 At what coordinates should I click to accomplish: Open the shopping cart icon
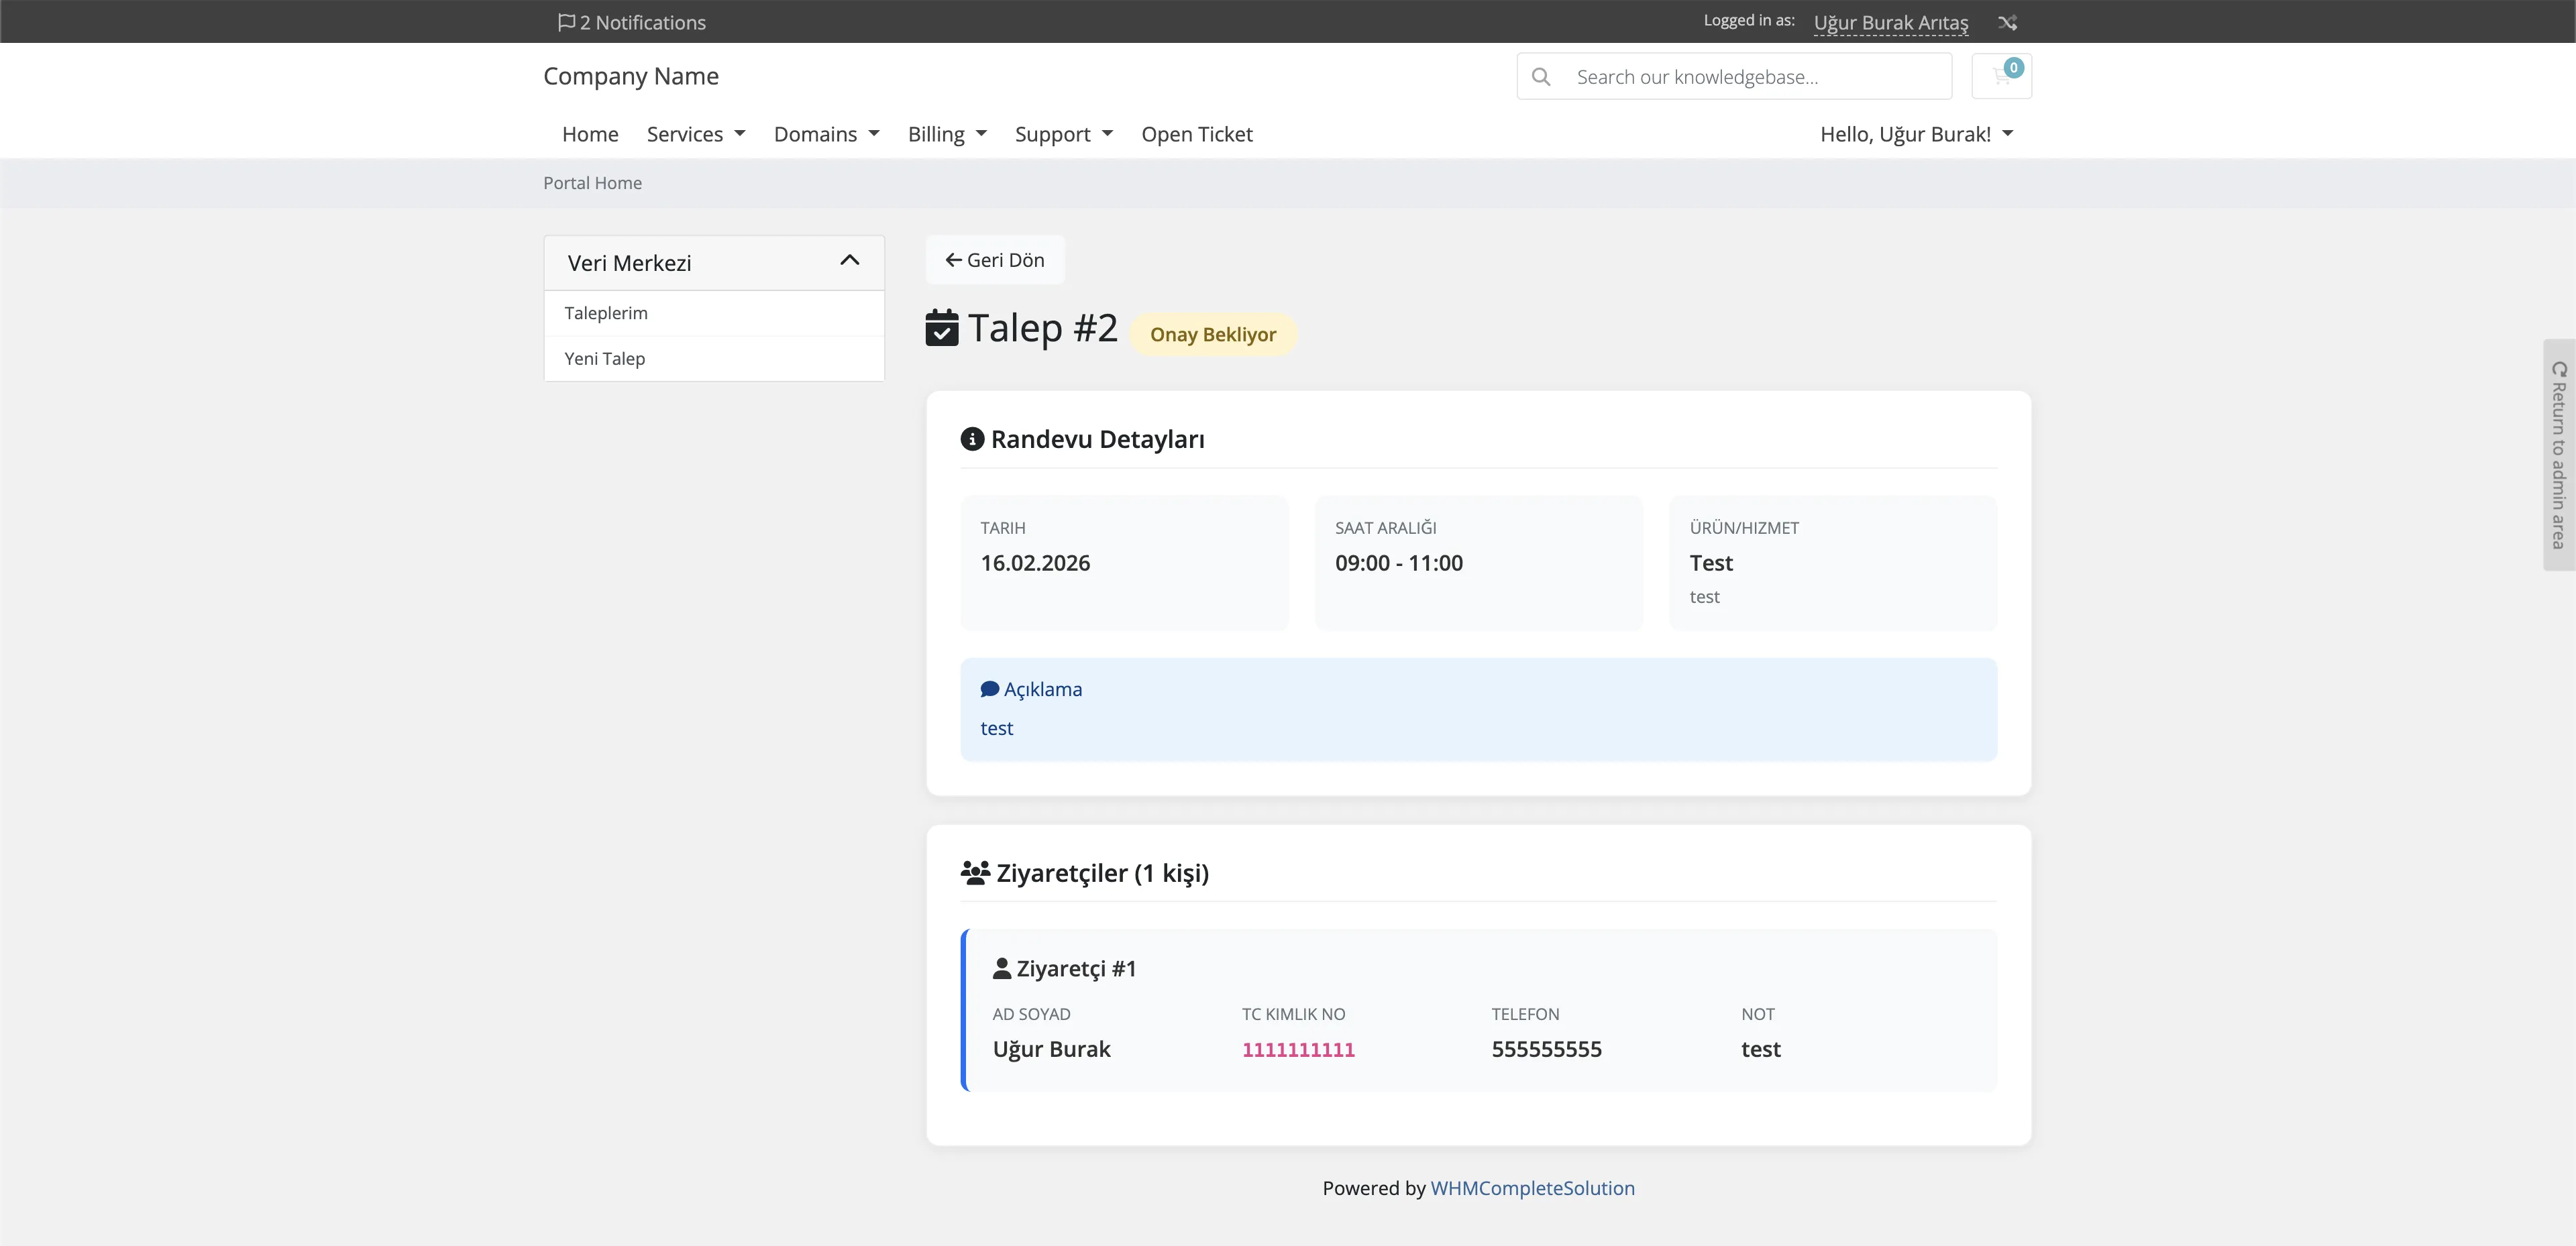2001,76
